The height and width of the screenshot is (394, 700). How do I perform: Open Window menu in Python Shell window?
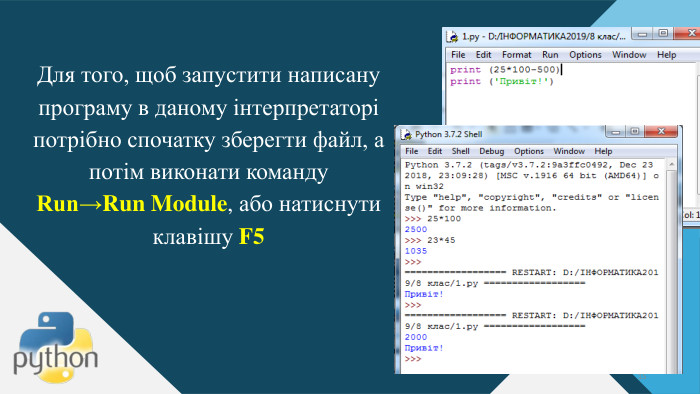point(569,151)
